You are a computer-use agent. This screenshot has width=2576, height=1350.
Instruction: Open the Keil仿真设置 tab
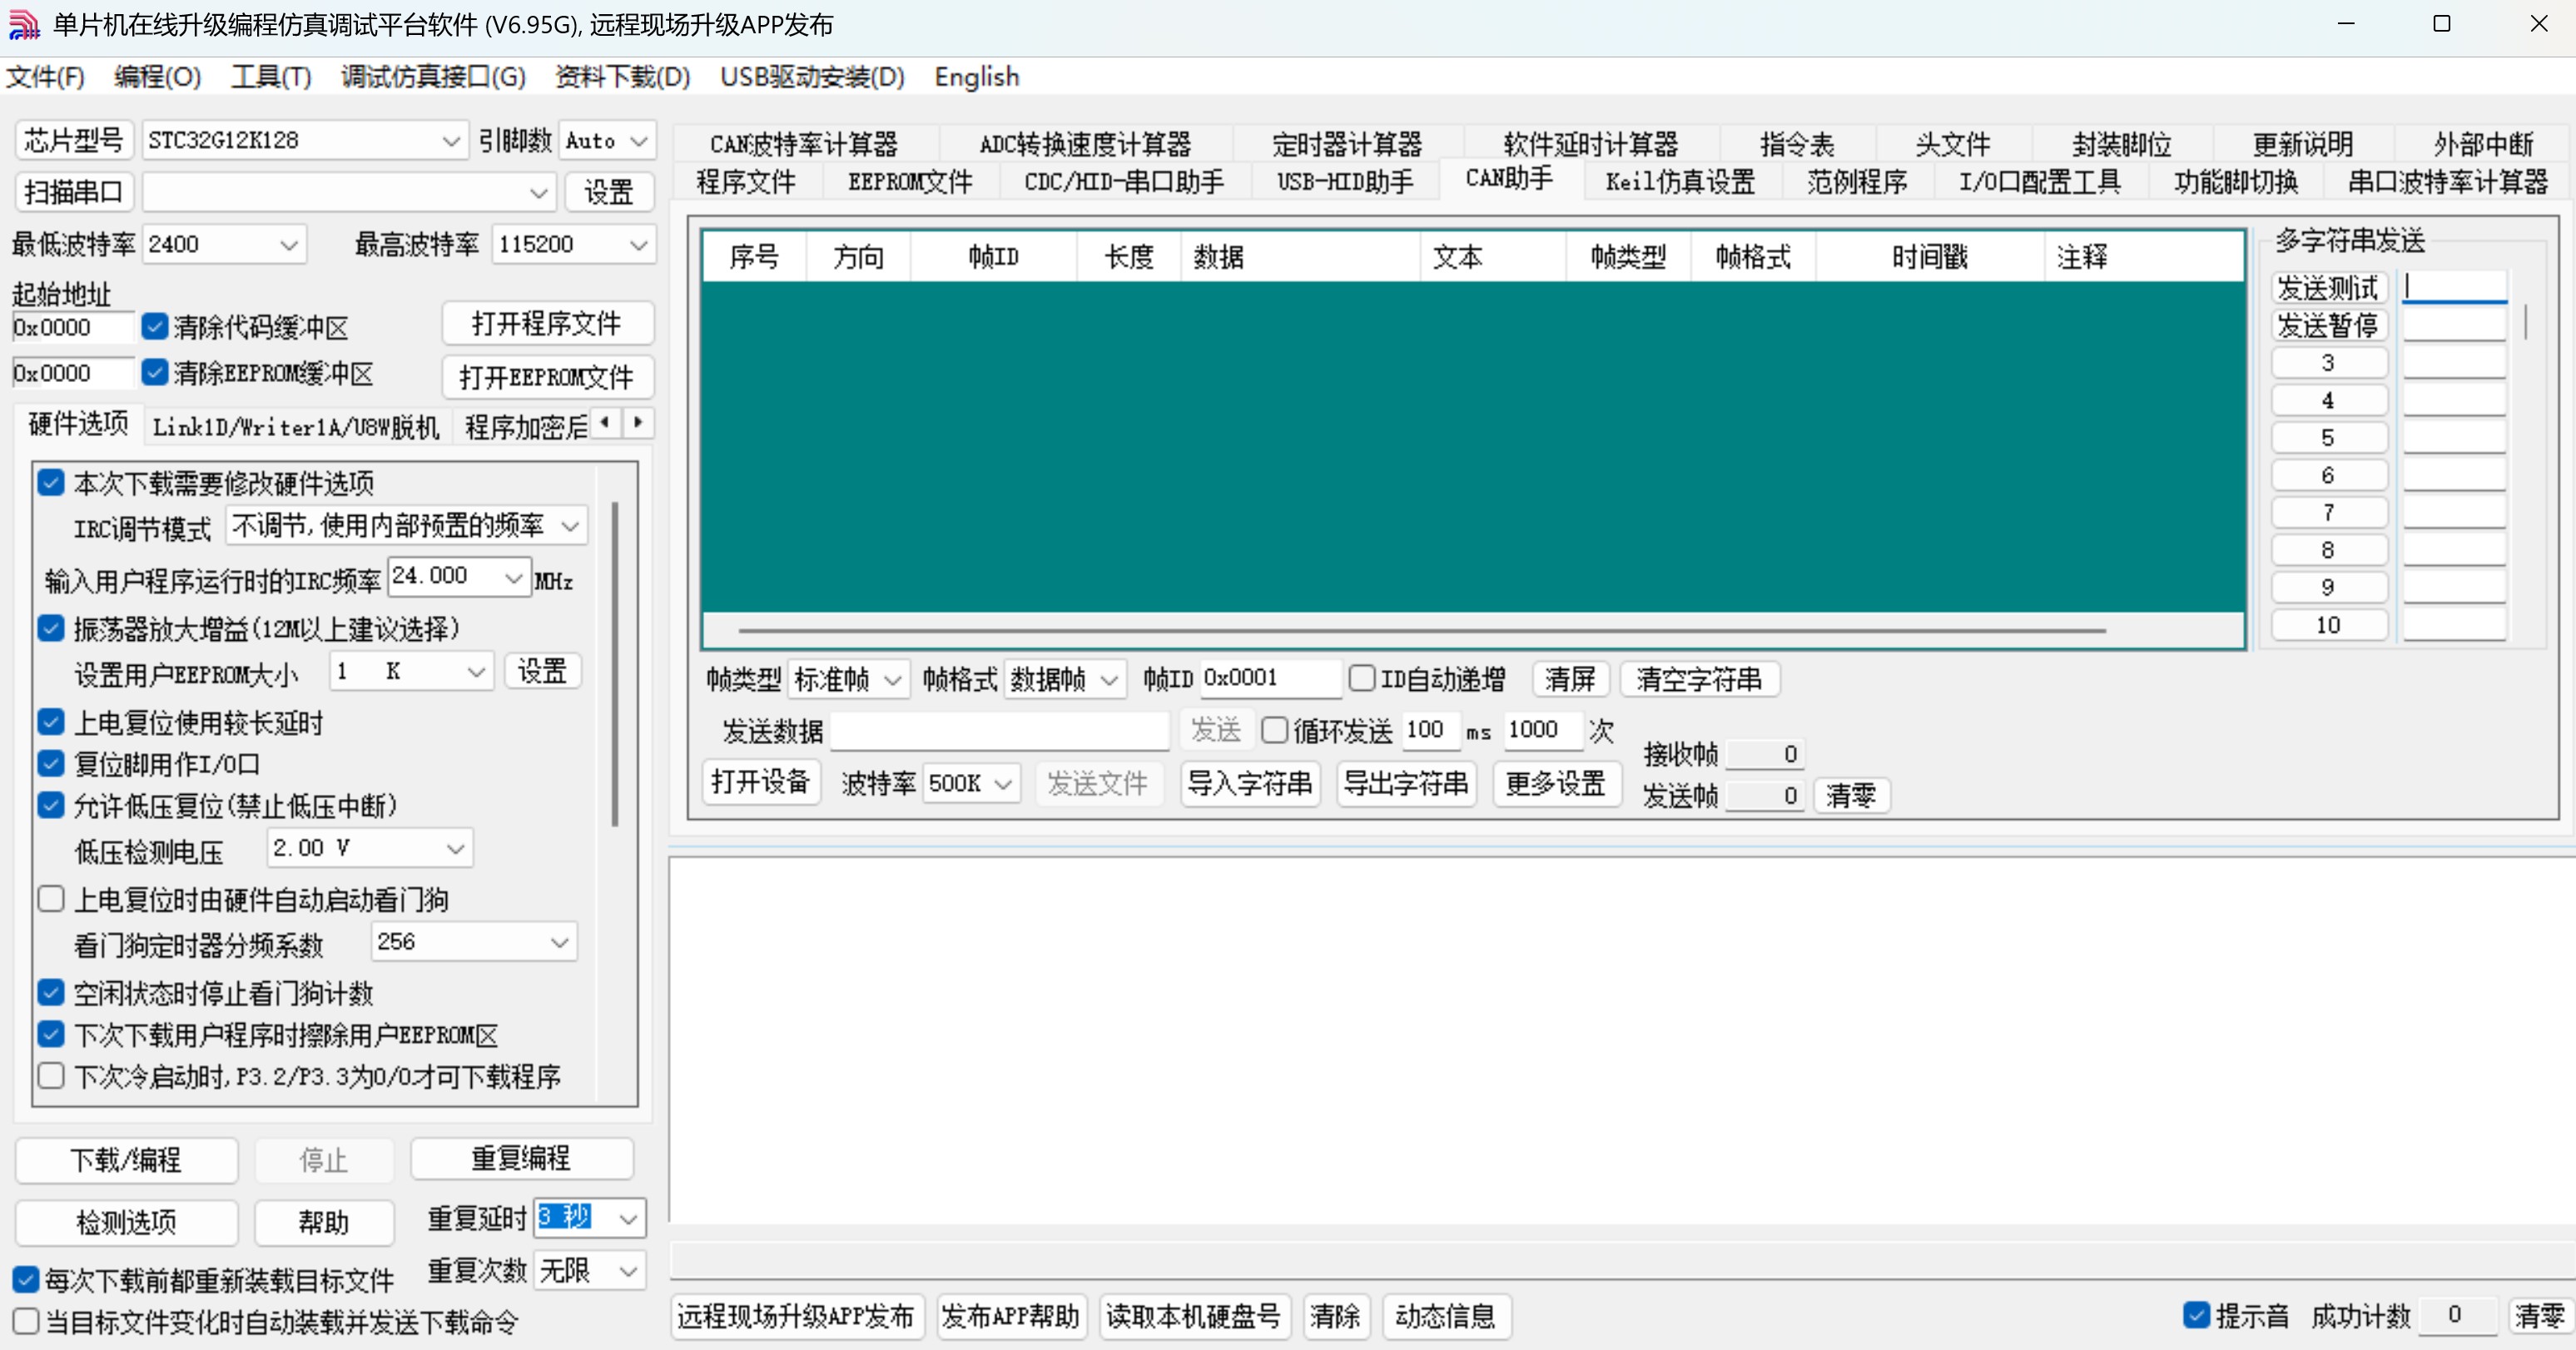click(1680, 181)
